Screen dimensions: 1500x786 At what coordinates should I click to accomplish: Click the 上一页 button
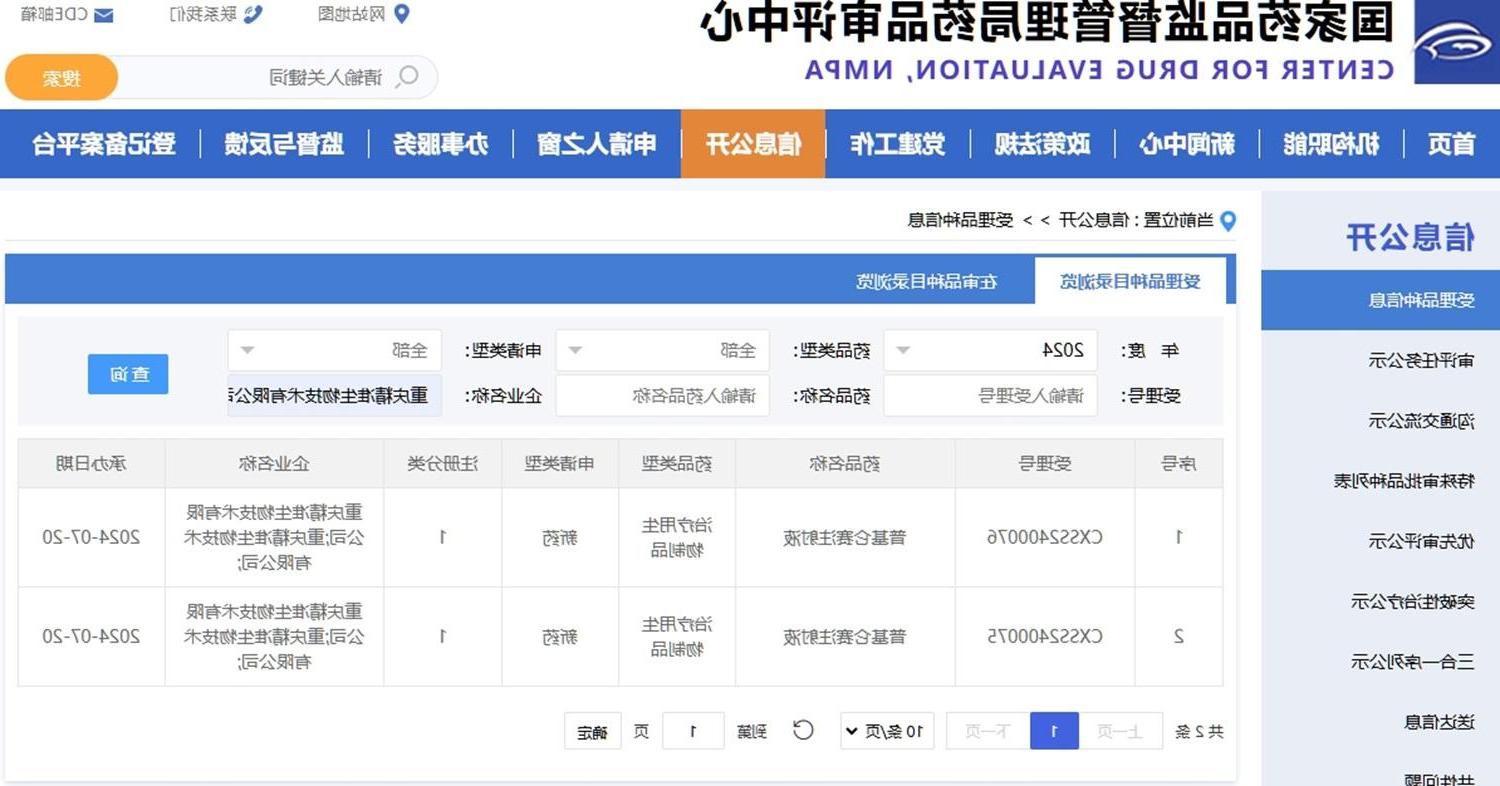(x=1120, y=731)
